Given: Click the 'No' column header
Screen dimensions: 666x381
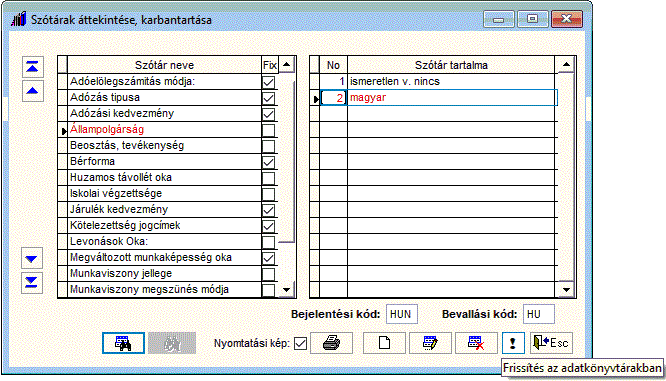Looking at the screenshot, I should (333, 65).
